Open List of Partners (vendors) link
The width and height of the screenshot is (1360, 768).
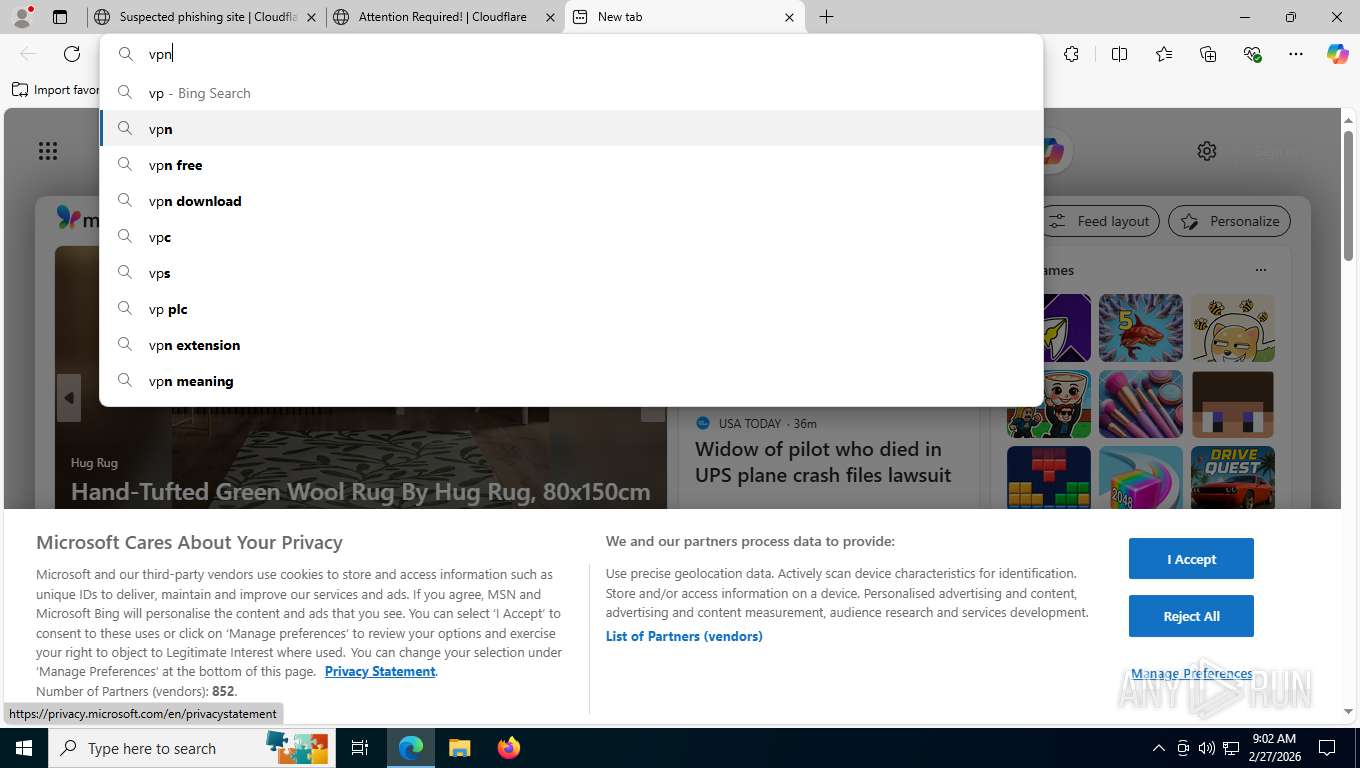tap(684, 636)
